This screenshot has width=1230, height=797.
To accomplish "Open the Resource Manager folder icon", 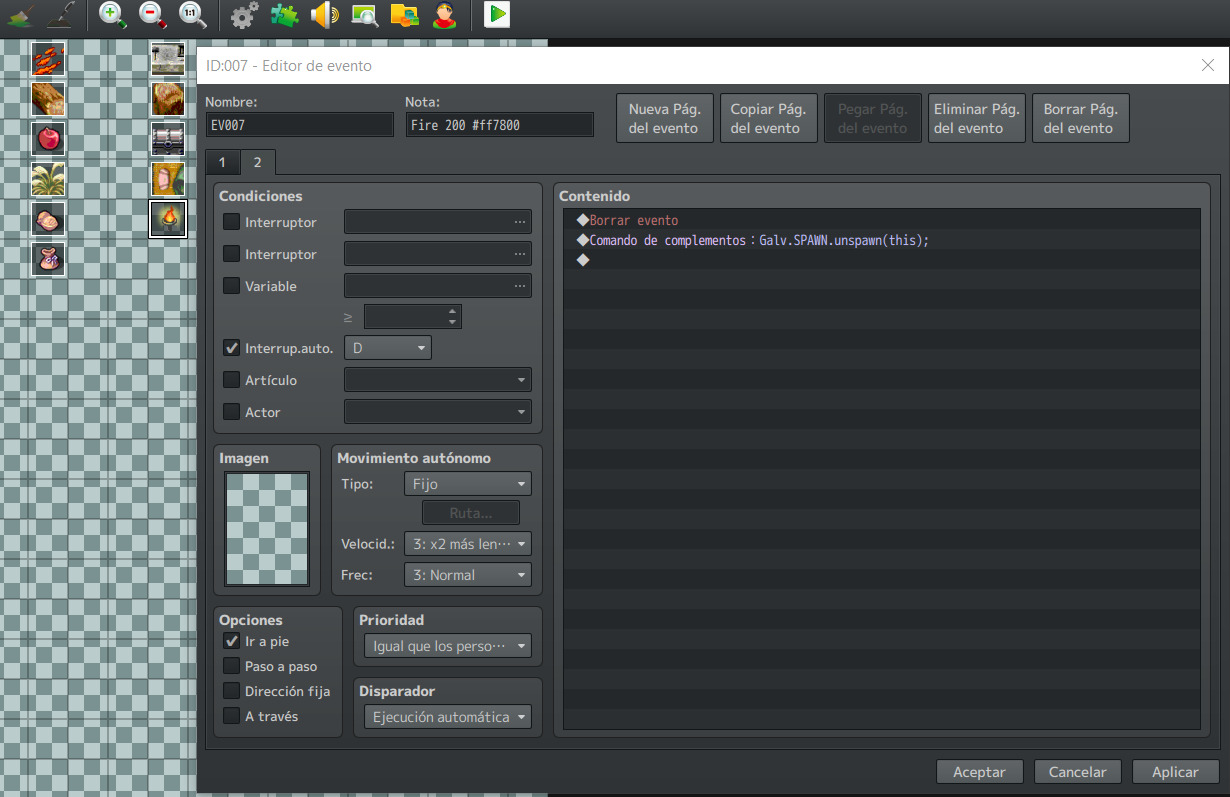I will click(x=404, y=15).
